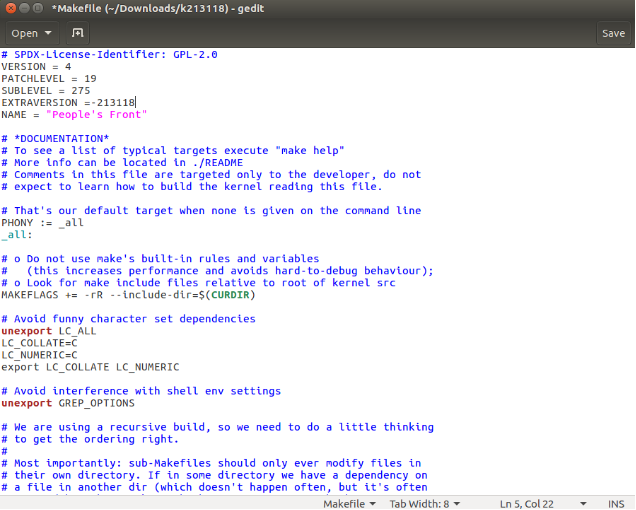Click the SPDX-License-Identifier comment line
The height and width of the screenshot is (510, 636).
(x=110, y=54)
